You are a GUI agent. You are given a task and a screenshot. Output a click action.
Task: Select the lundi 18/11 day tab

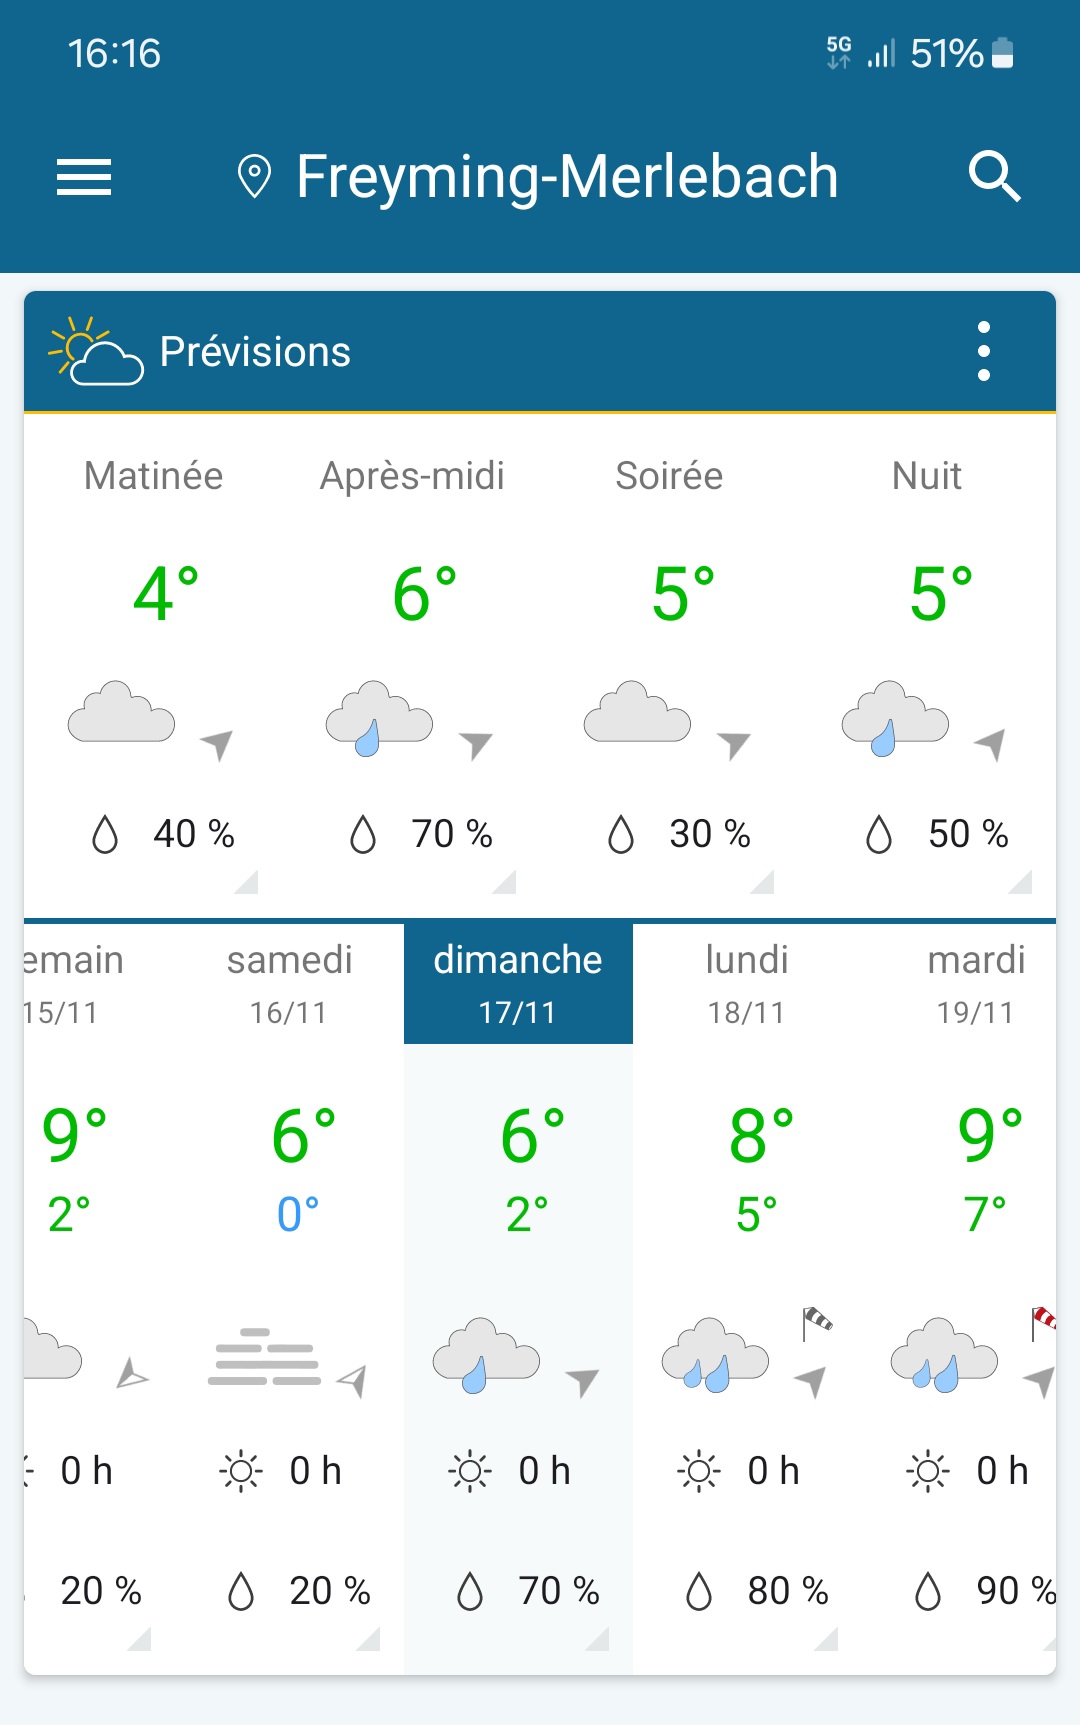[747, 983]
